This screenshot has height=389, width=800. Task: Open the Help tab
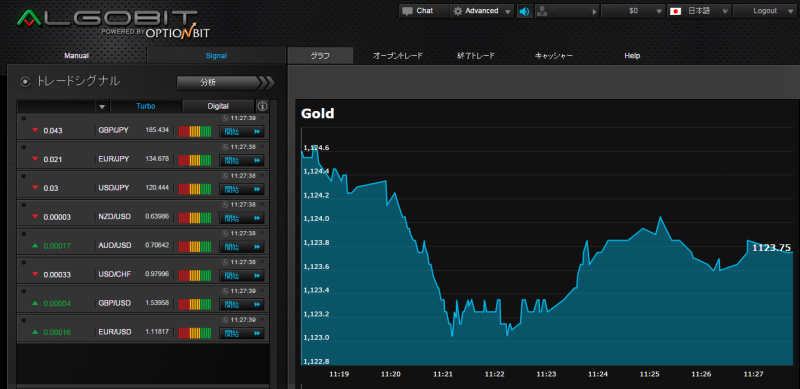(632, 56)
